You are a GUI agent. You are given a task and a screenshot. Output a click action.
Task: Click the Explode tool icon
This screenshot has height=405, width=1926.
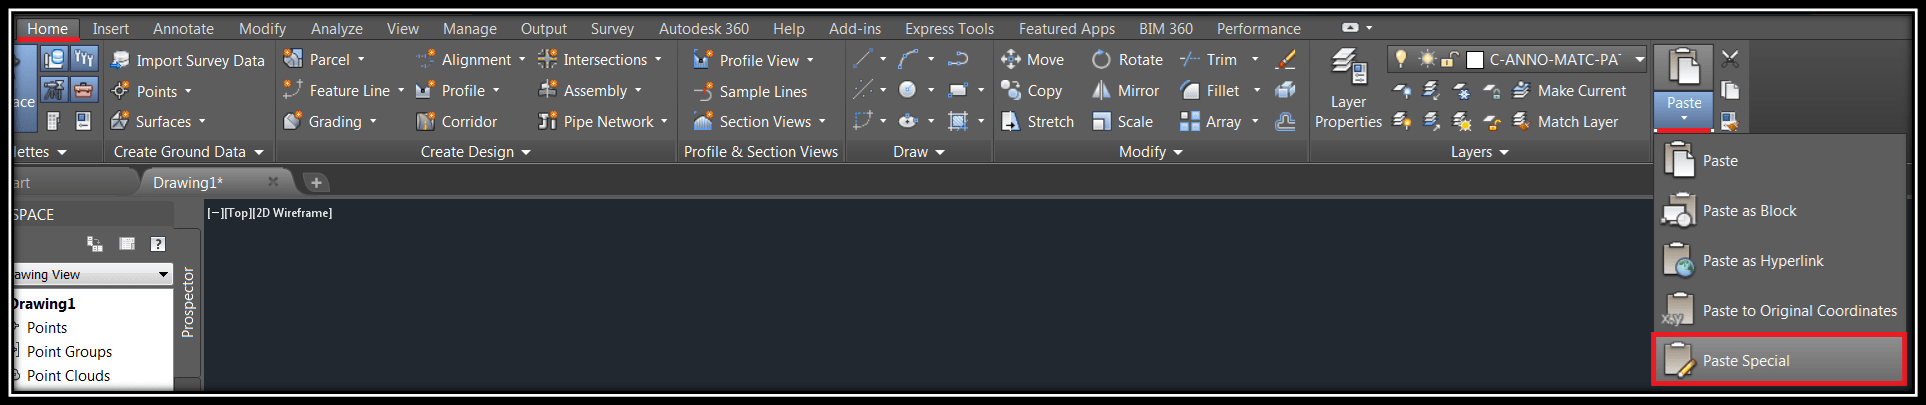pyautogui.click(x=1286, y=90)
